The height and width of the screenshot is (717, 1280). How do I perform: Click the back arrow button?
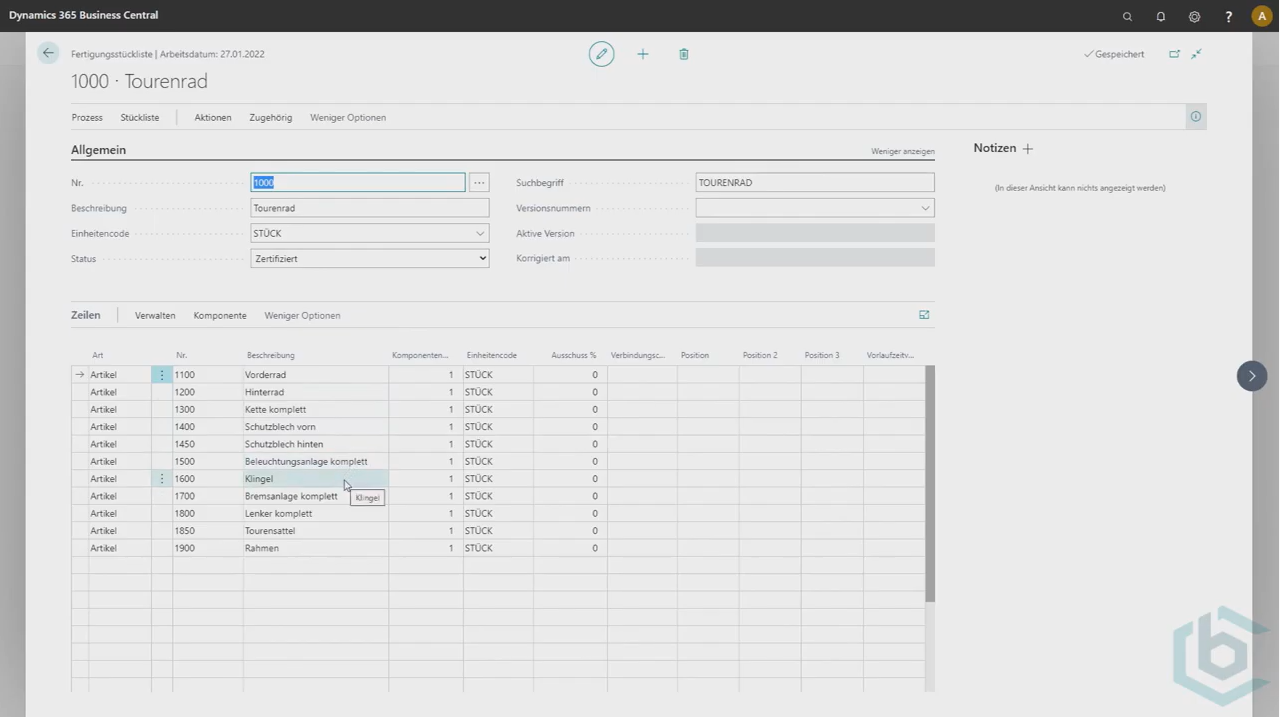click(x=48, y=53)
